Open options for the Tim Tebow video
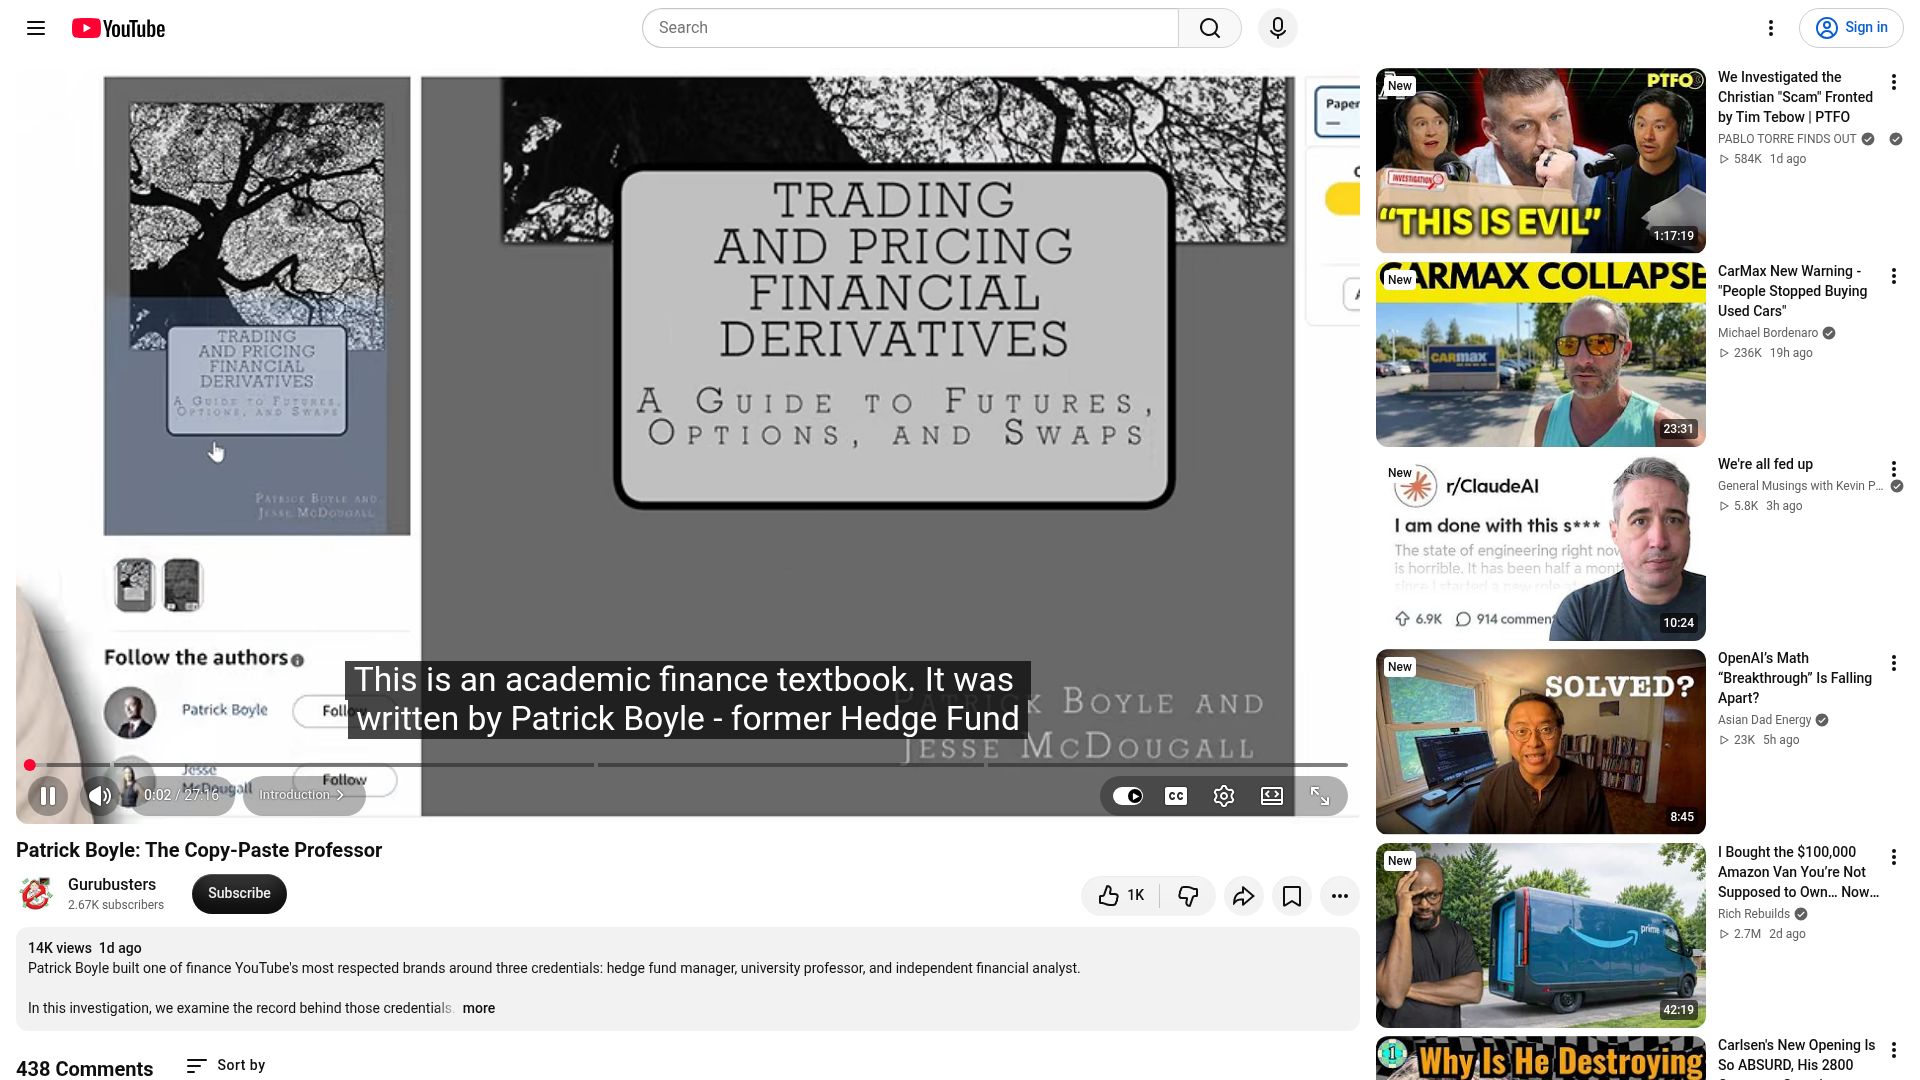This screenshot has width=1920, height=1080. pos(1893,83)
